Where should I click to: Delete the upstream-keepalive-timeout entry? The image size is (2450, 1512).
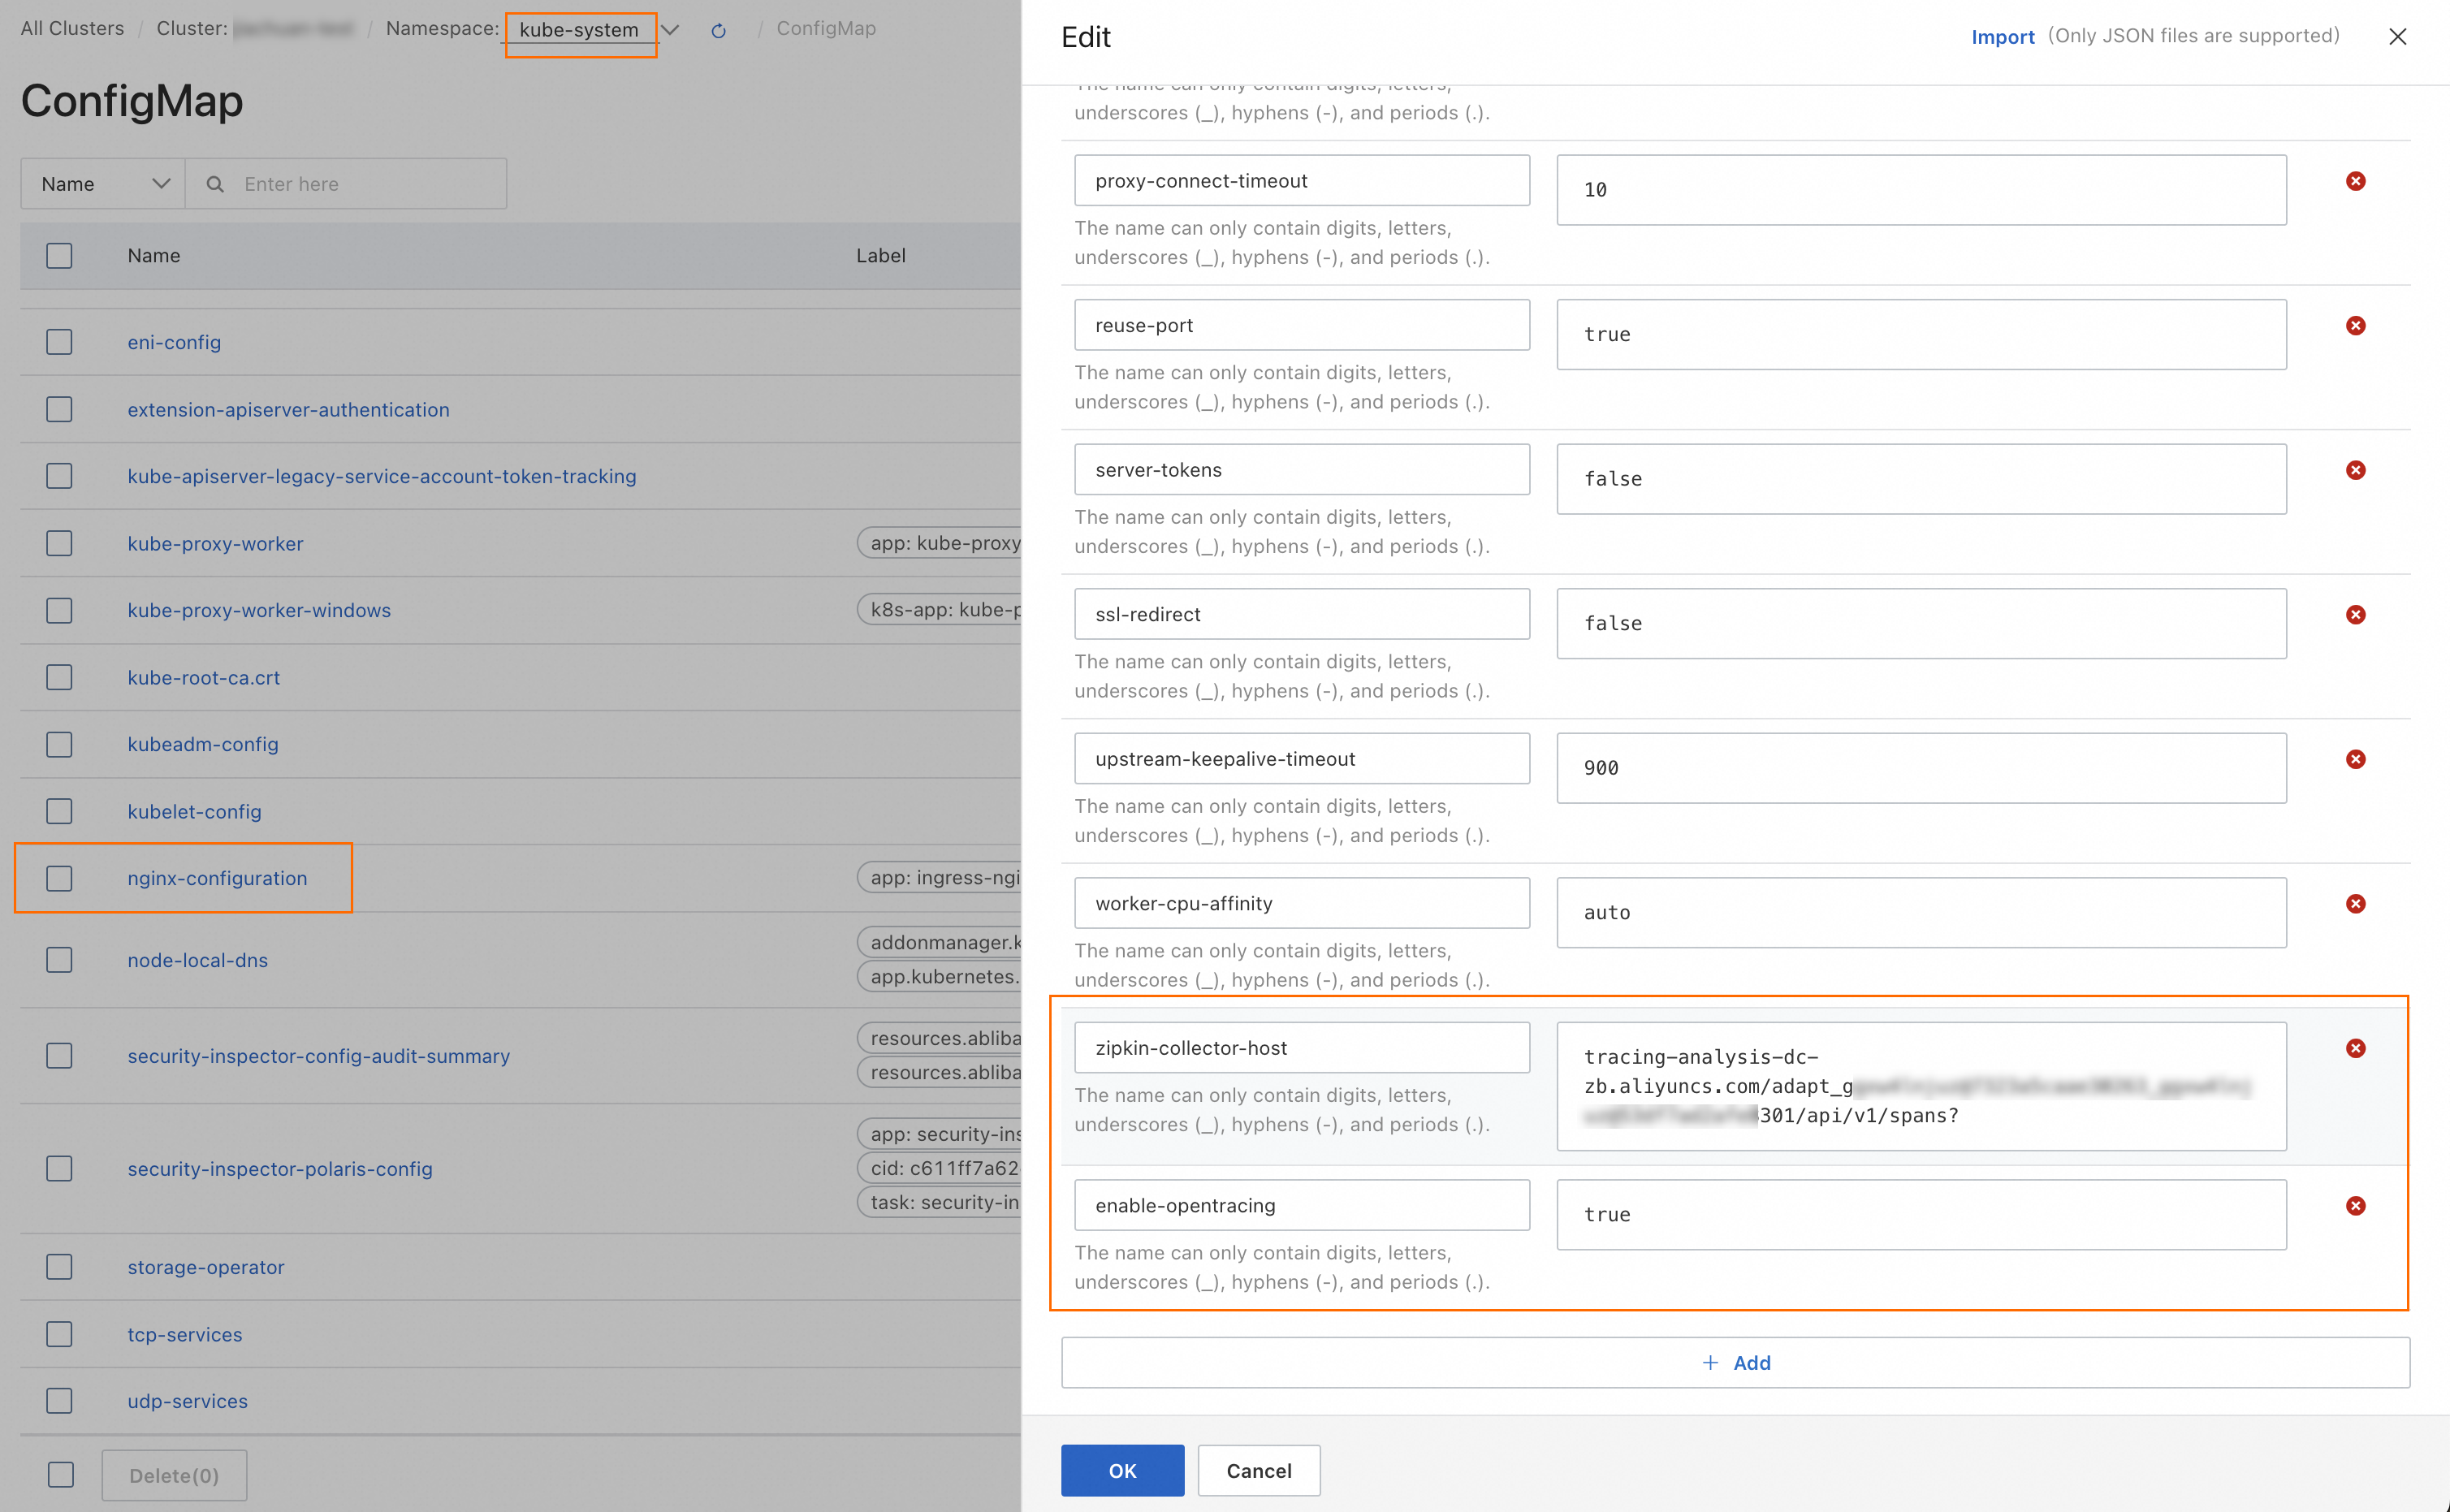coord(2355,759)
